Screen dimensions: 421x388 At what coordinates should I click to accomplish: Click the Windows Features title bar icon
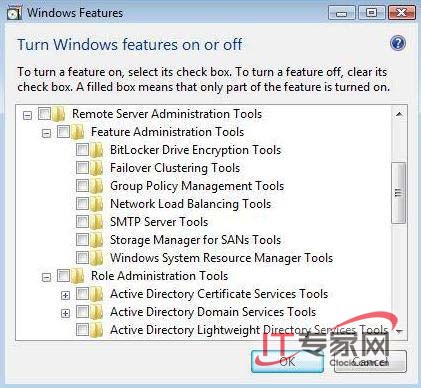14,13
